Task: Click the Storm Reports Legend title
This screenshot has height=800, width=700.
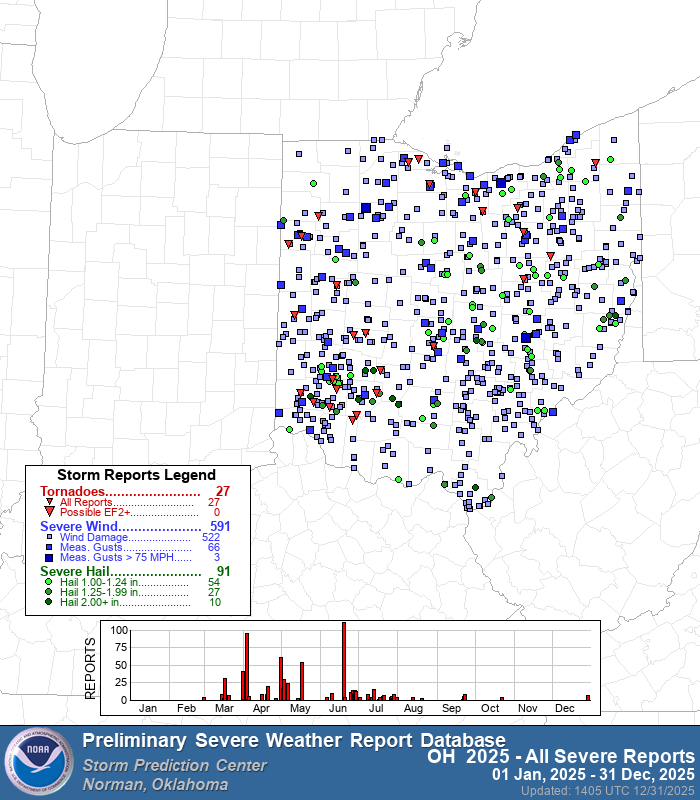Action: coord(136,475)
